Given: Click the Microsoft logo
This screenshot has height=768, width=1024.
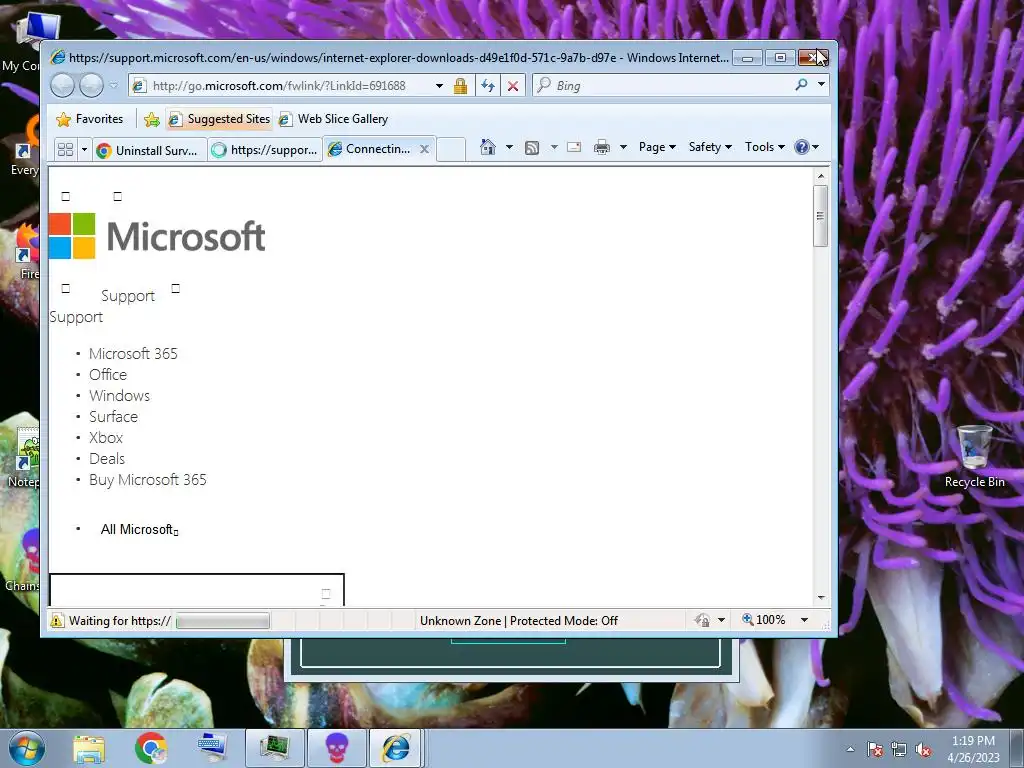Looking at the screenshot, I should coord(157,236).
